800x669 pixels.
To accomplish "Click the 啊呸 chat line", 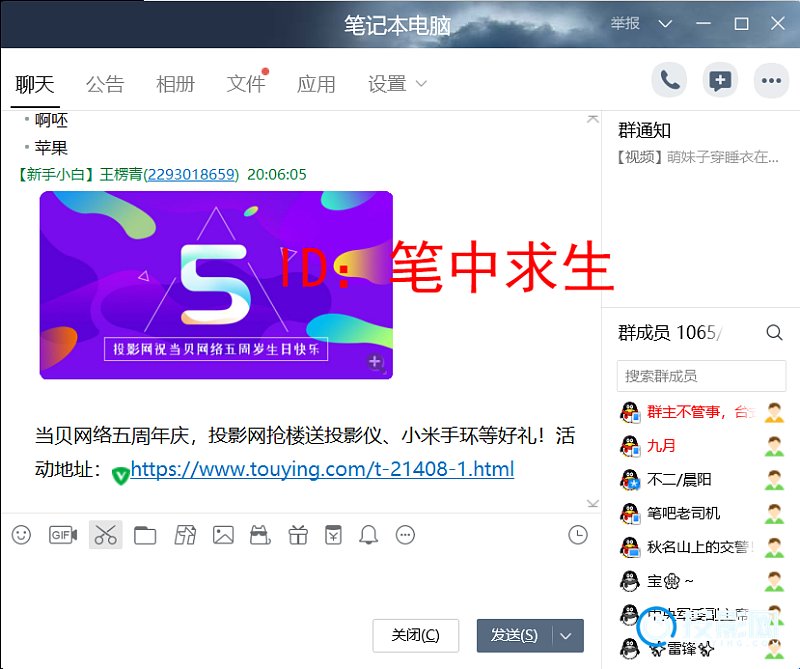I will pyautogui.click(x=51, y=120).
